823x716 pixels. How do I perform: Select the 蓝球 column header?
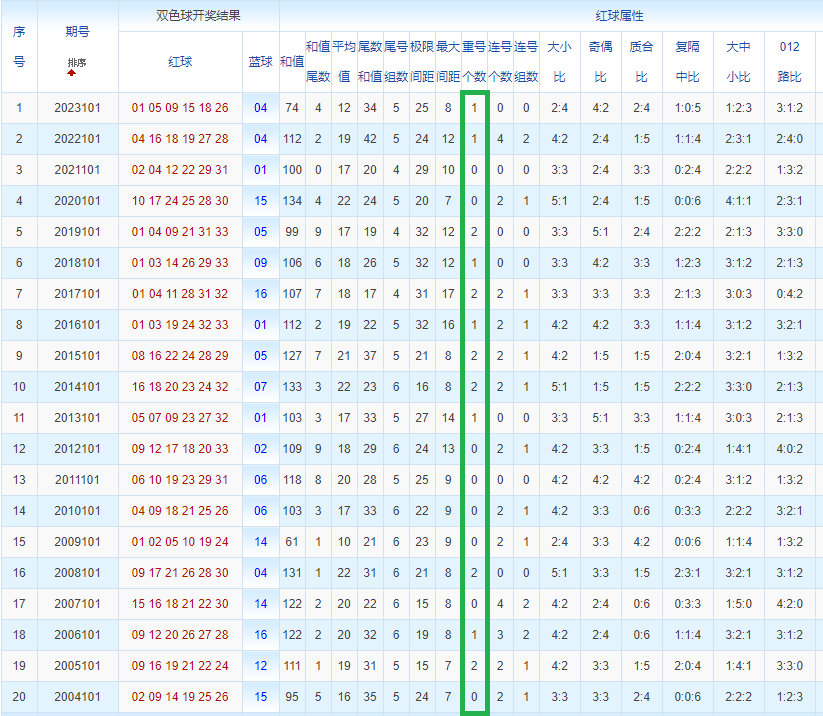pyautogui.click(x=260, y=62)
